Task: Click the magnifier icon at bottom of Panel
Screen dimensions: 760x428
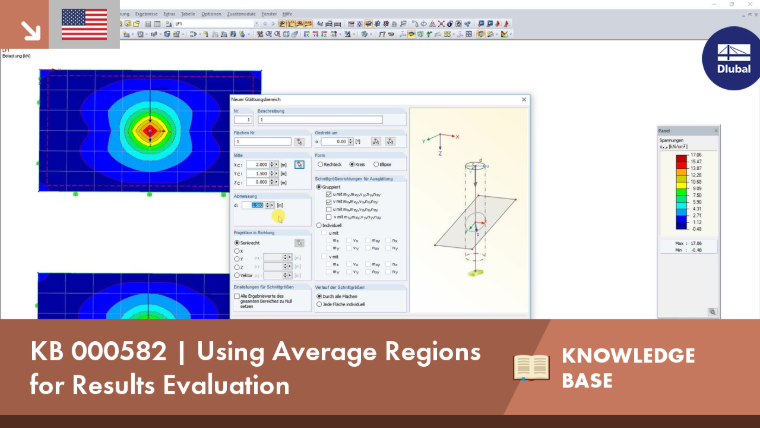Action: point(712,312)
